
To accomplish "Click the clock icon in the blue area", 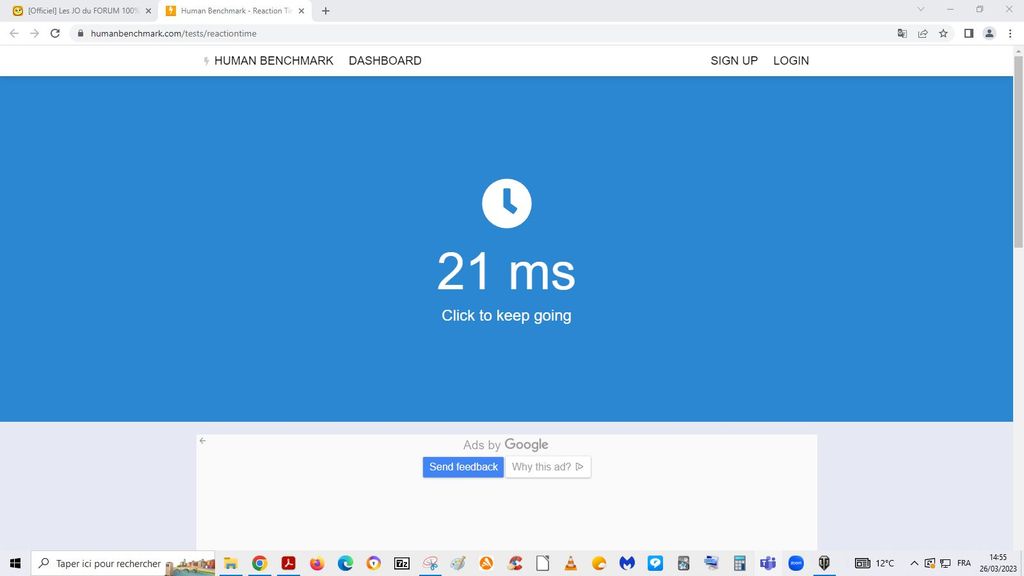I will tap(506, 203).
